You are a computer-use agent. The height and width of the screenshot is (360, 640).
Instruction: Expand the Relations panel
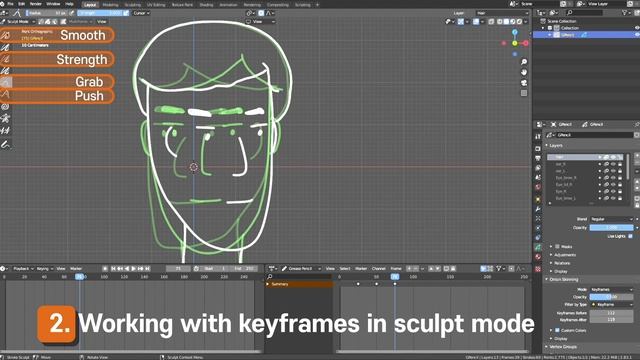(x=562, y=263)
